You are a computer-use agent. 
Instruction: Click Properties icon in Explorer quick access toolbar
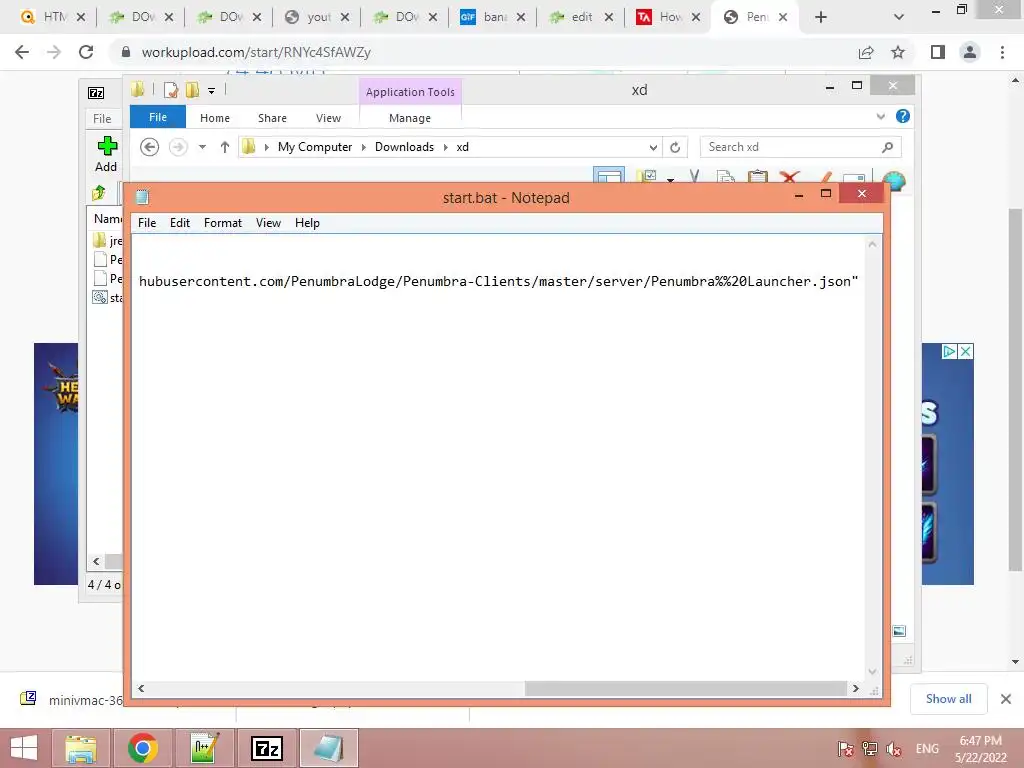pos(171,90)
